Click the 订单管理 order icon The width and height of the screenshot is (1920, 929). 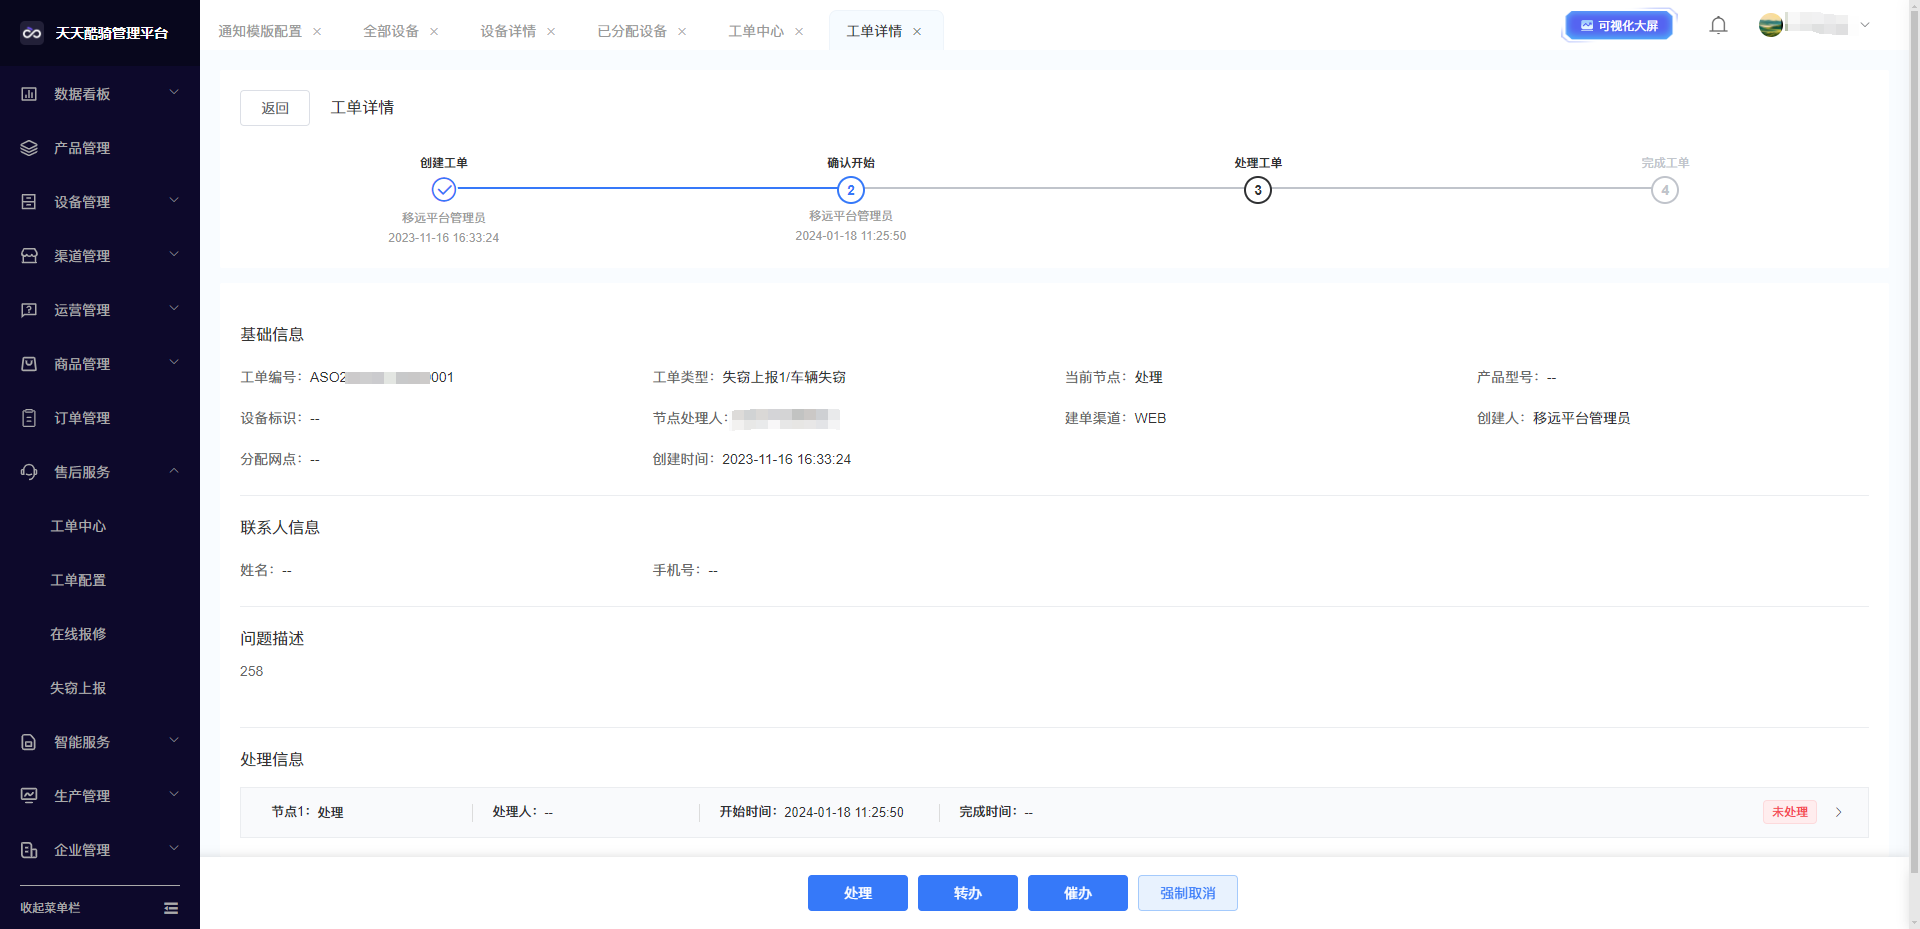click(x=29, y=418)
